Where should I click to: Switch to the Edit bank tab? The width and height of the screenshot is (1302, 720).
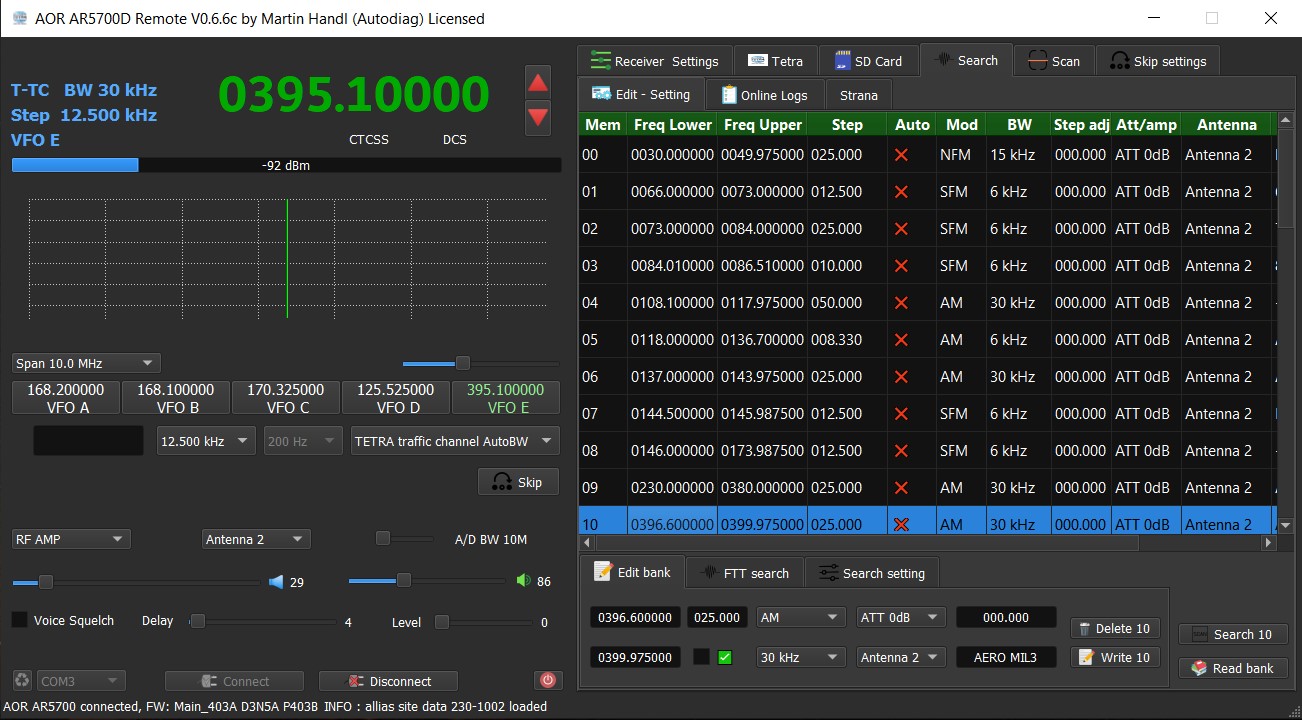coord(632,572)
